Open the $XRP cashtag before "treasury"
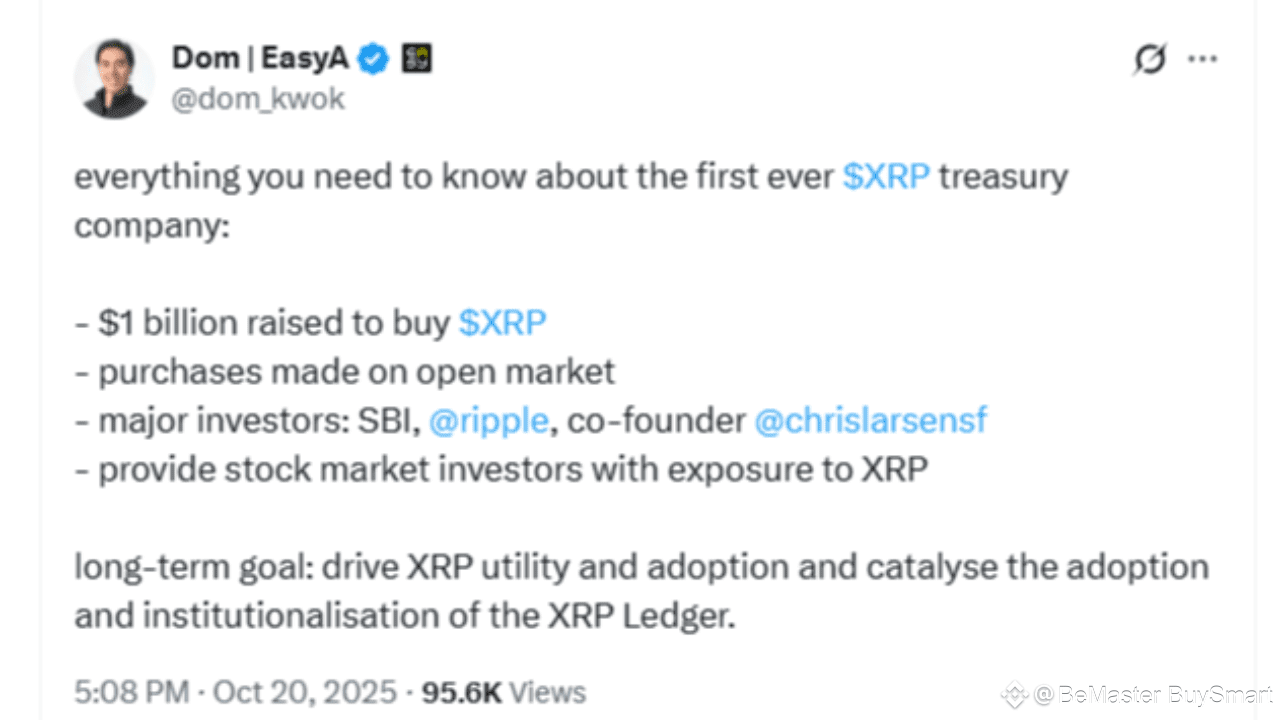 tap(887, 177)
